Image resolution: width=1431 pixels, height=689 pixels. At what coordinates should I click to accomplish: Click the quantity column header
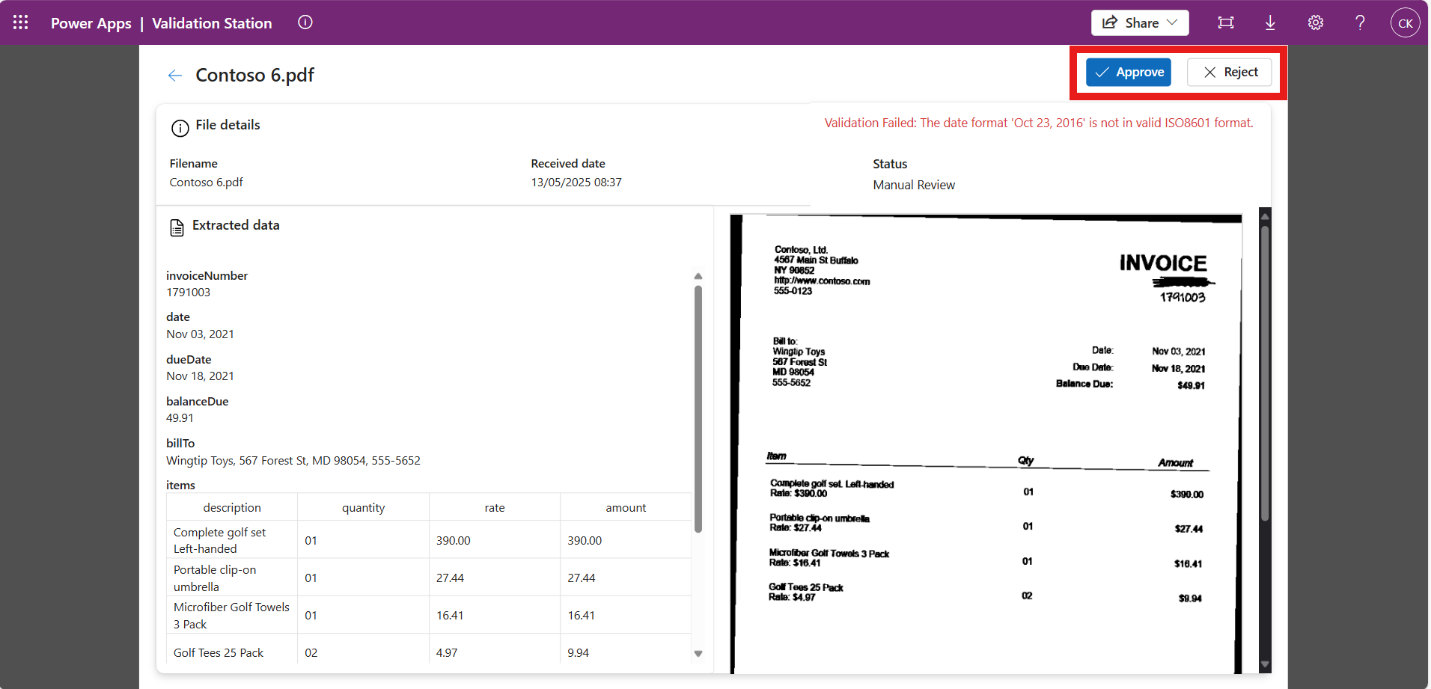coord(363,508)
